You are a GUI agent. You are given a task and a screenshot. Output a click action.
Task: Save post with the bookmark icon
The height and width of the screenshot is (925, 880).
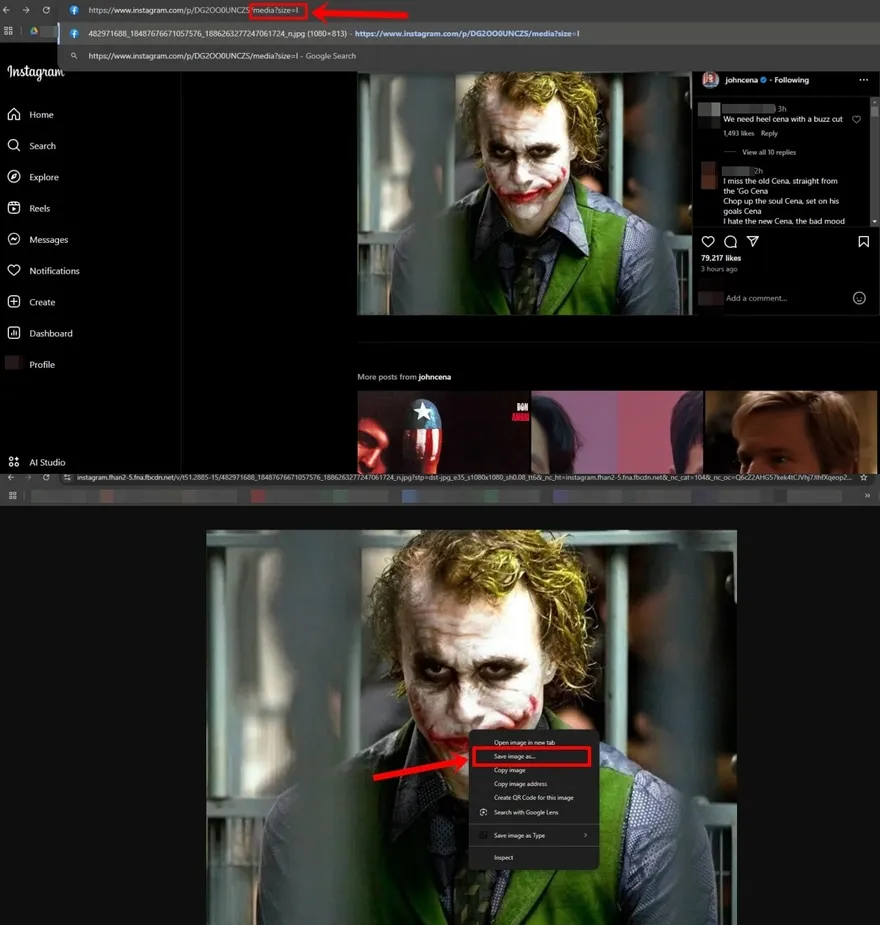click(x=863, y=242)
